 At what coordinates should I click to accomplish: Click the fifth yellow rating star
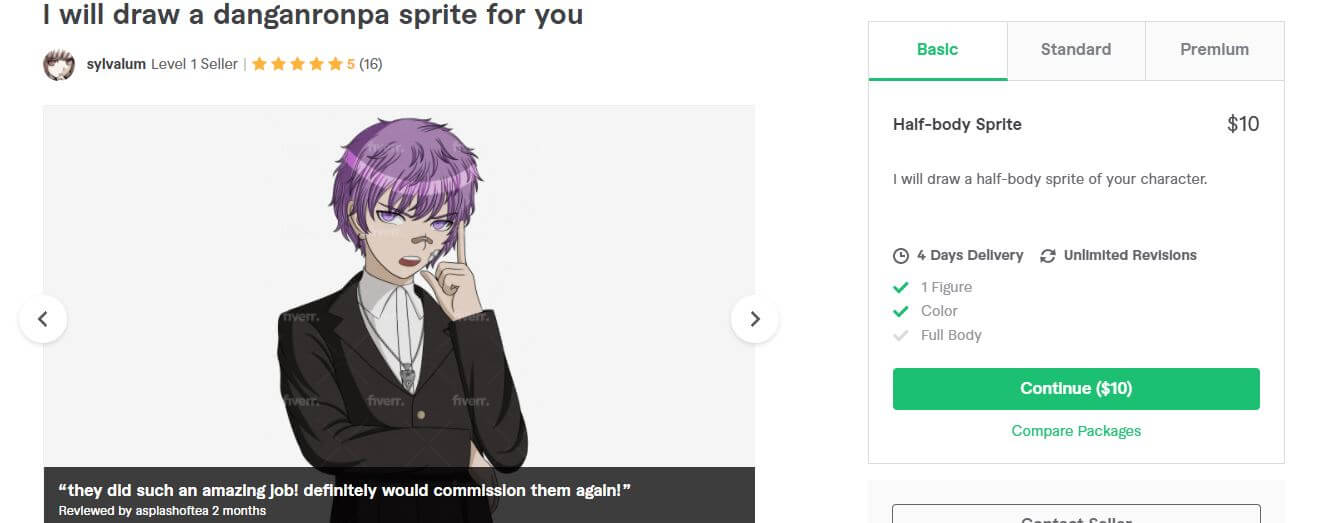[x=335, y=65]
